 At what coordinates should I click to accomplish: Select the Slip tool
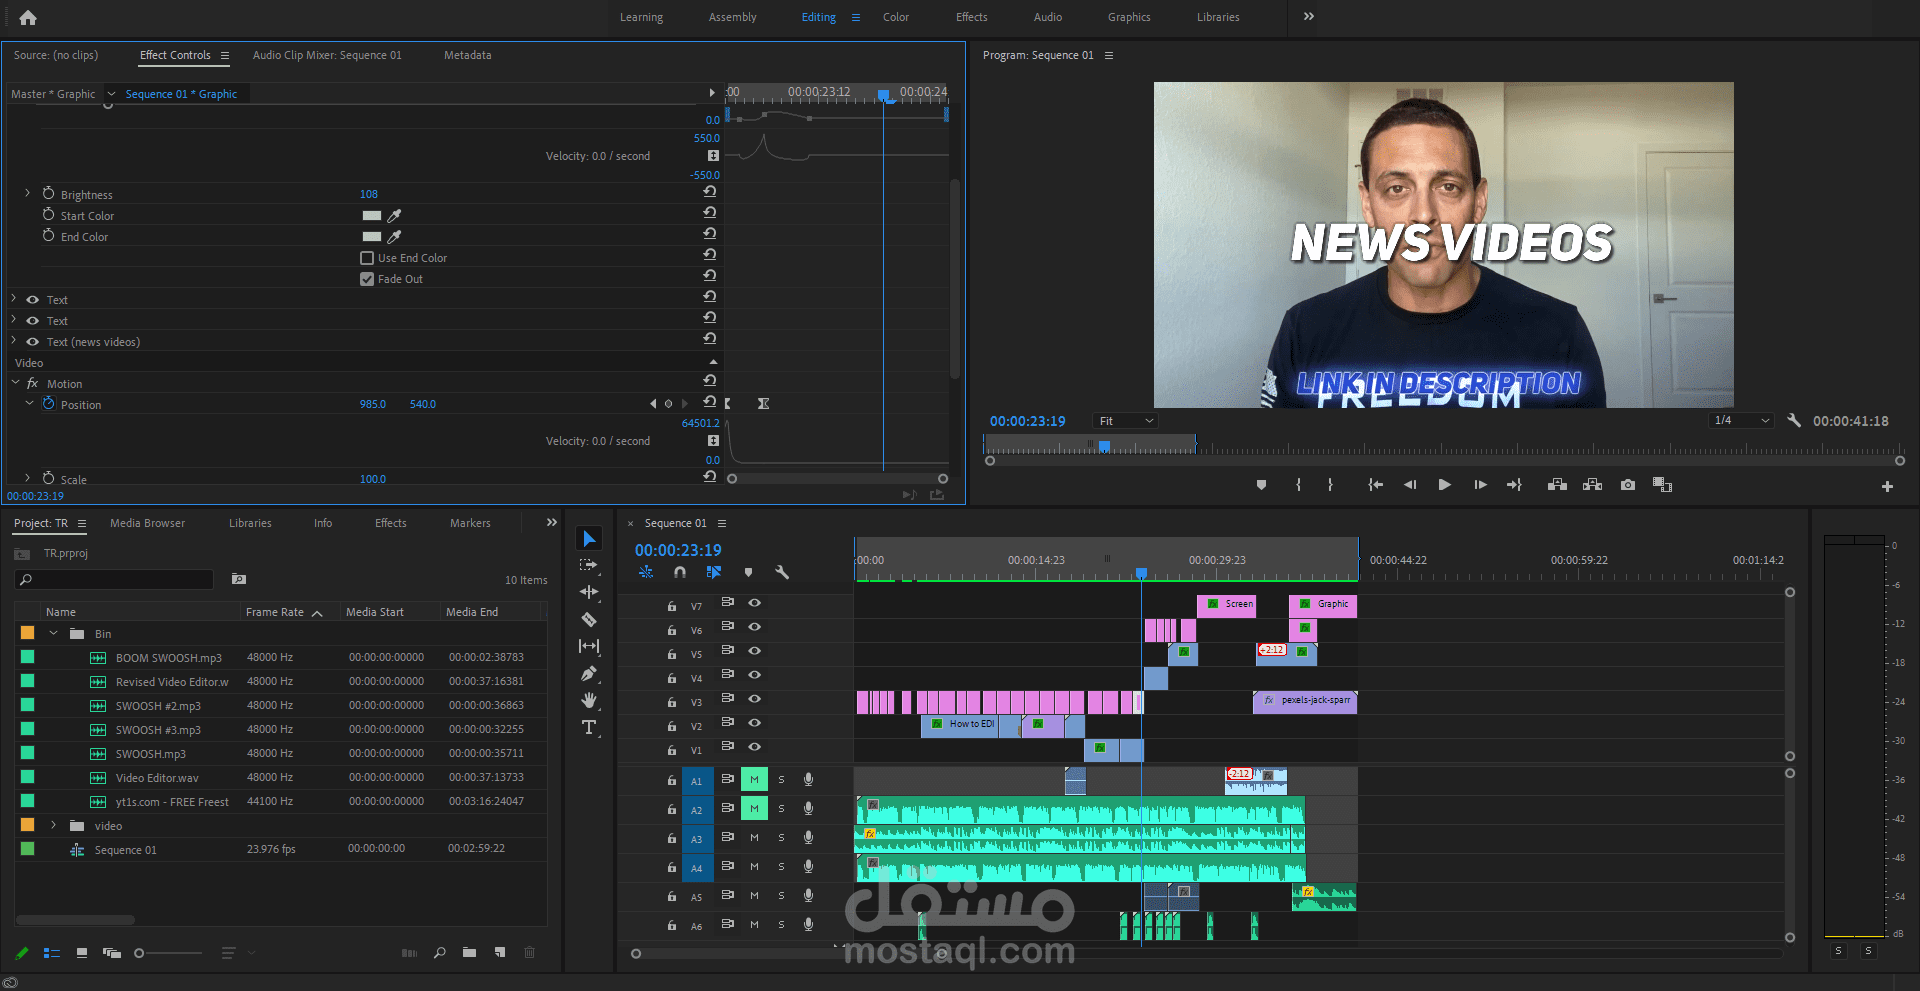pos(589,646)
